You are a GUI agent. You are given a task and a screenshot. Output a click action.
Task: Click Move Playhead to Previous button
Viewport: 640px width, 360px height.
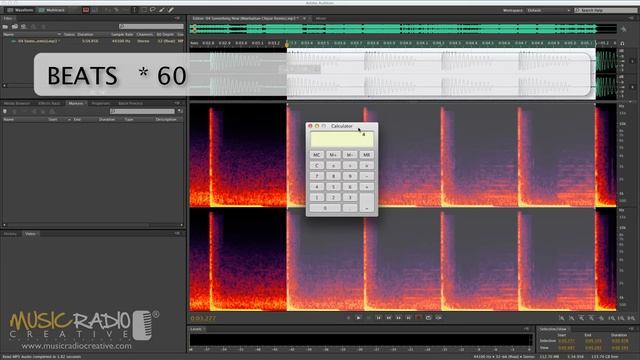click(x=378, y=318)
